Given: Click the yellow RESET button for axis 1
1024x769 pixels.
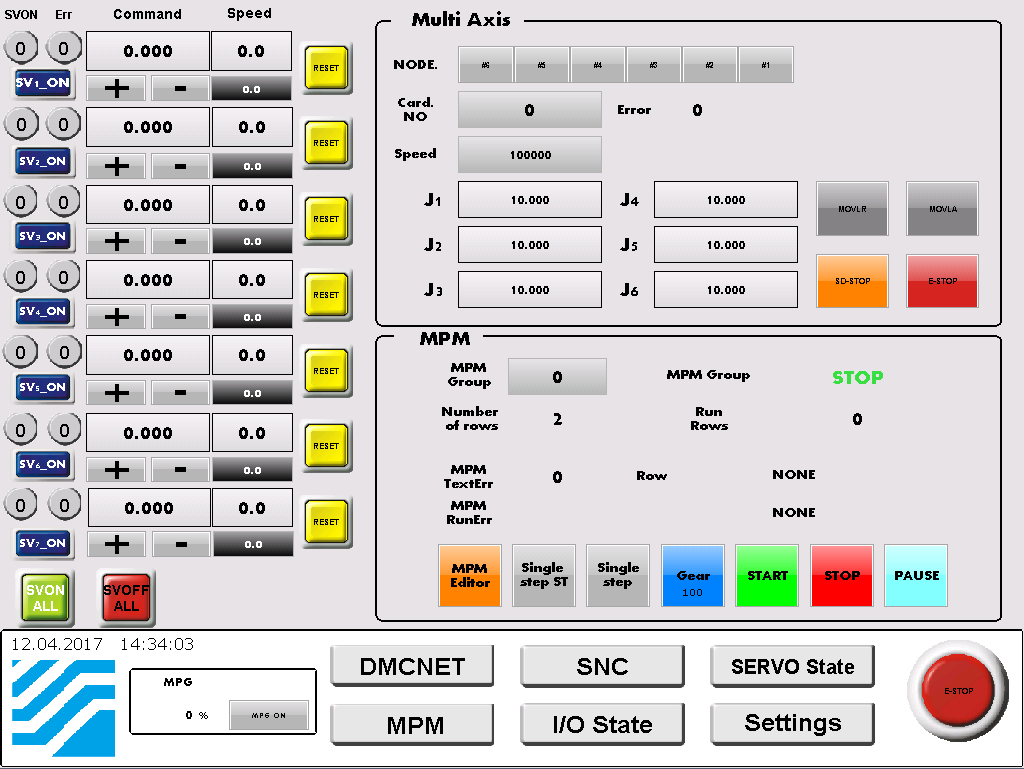Looking at the screenshot, I should click(326, 68).
